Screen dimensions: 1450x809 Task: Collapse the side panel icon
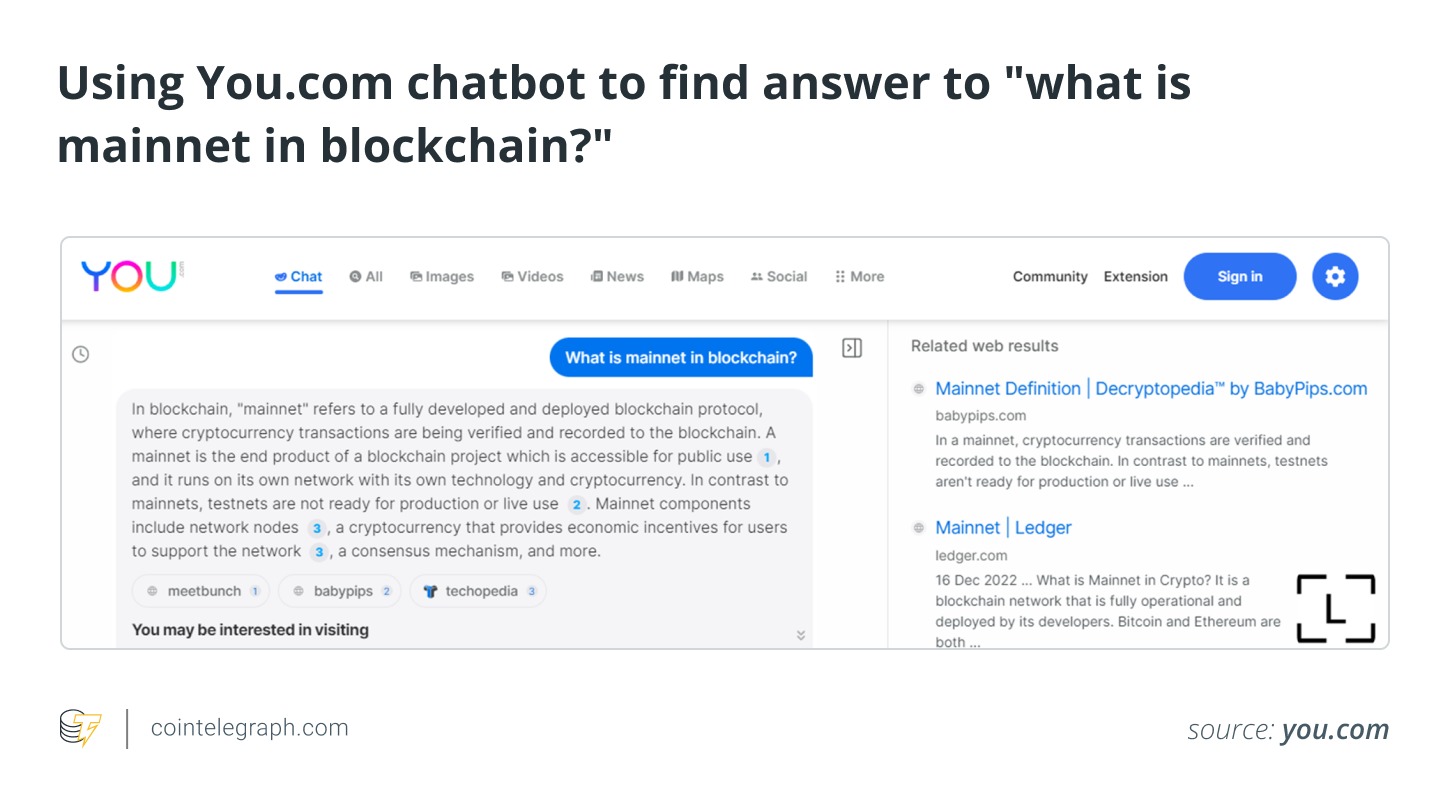pos(852,348)
